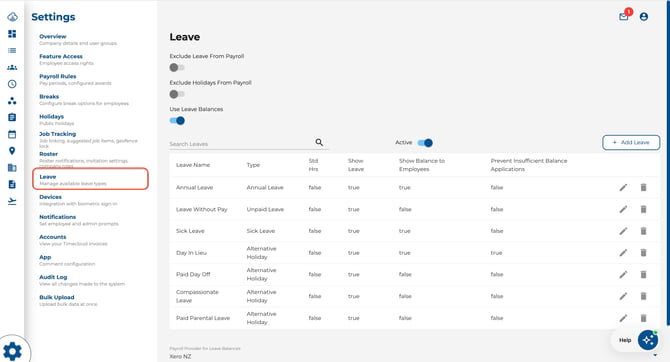Click the Type column header
Viewport: 670px width, 362px height.
tap(253, 165)
